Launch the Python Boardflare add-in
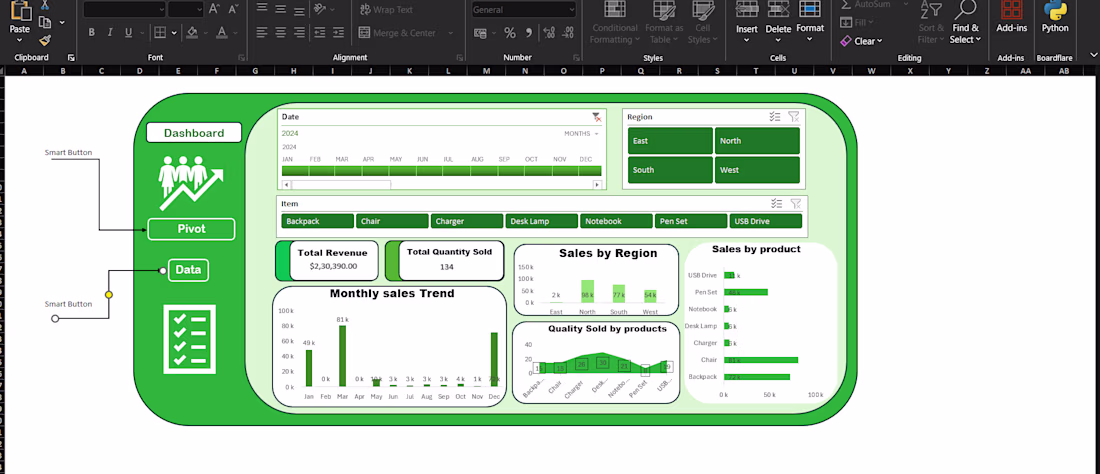 1055,18
